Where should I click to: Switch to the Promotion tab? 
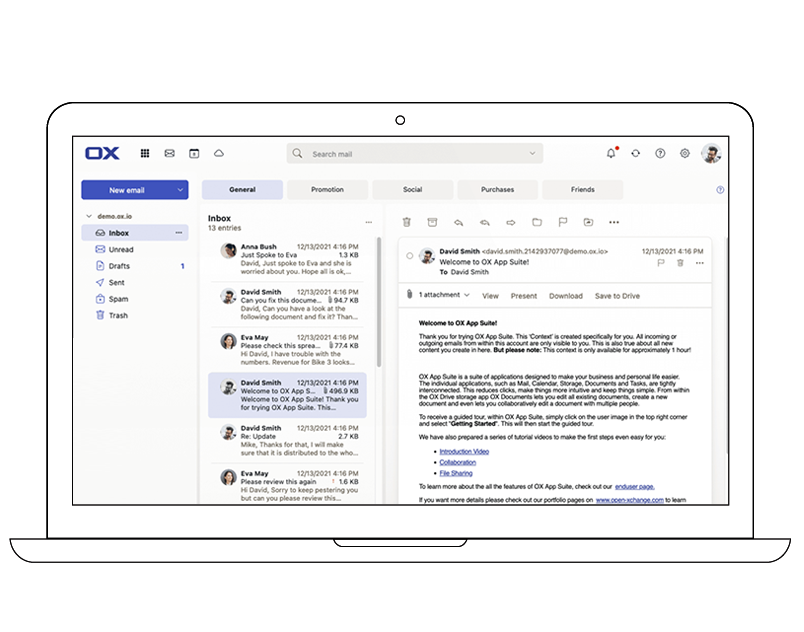click(x=327, y=190)
